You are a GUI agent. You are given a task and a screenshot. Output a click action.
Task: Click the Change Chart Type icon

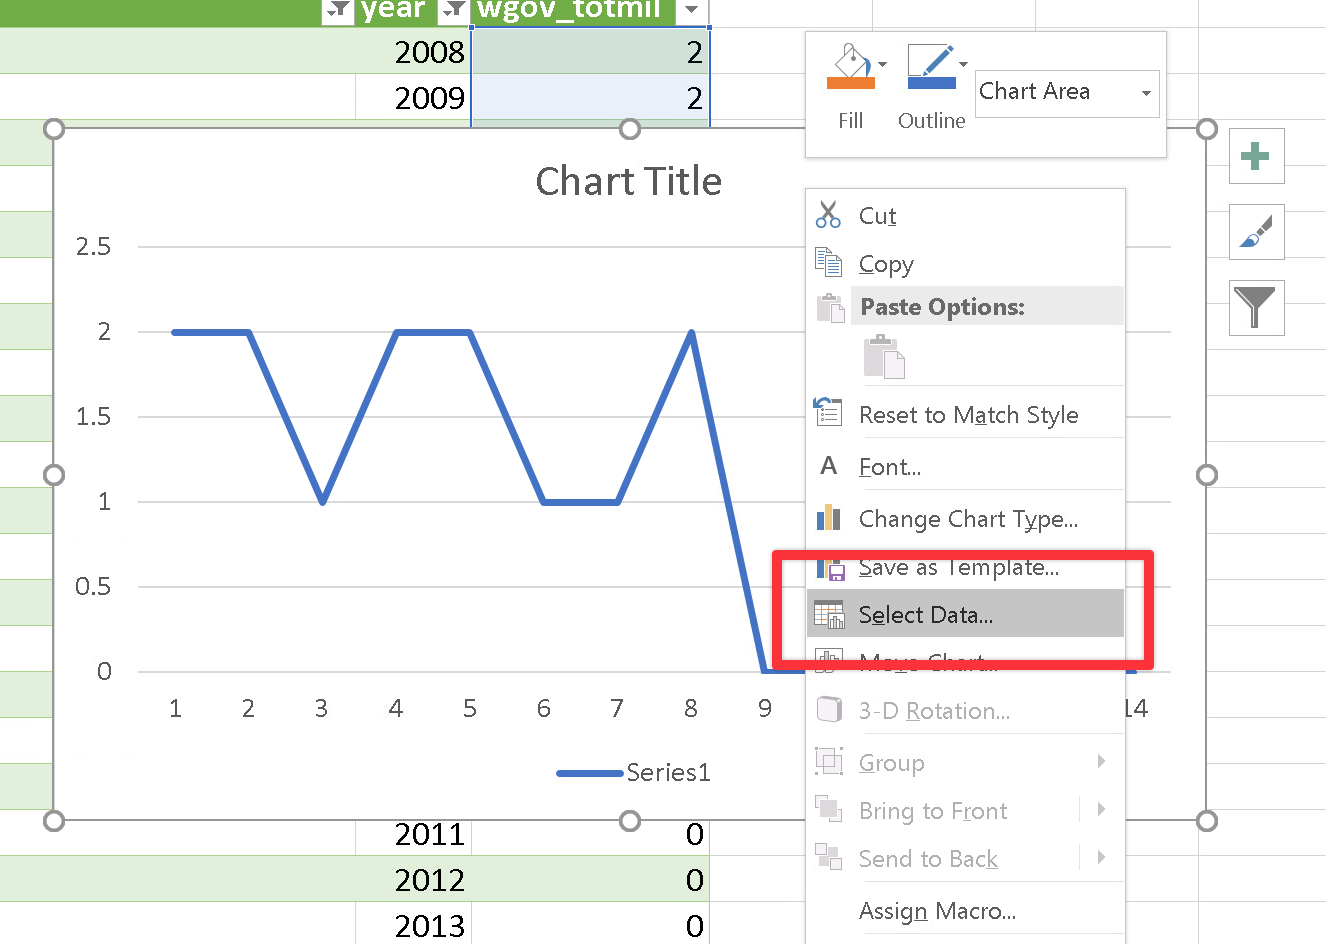[828, 518]
